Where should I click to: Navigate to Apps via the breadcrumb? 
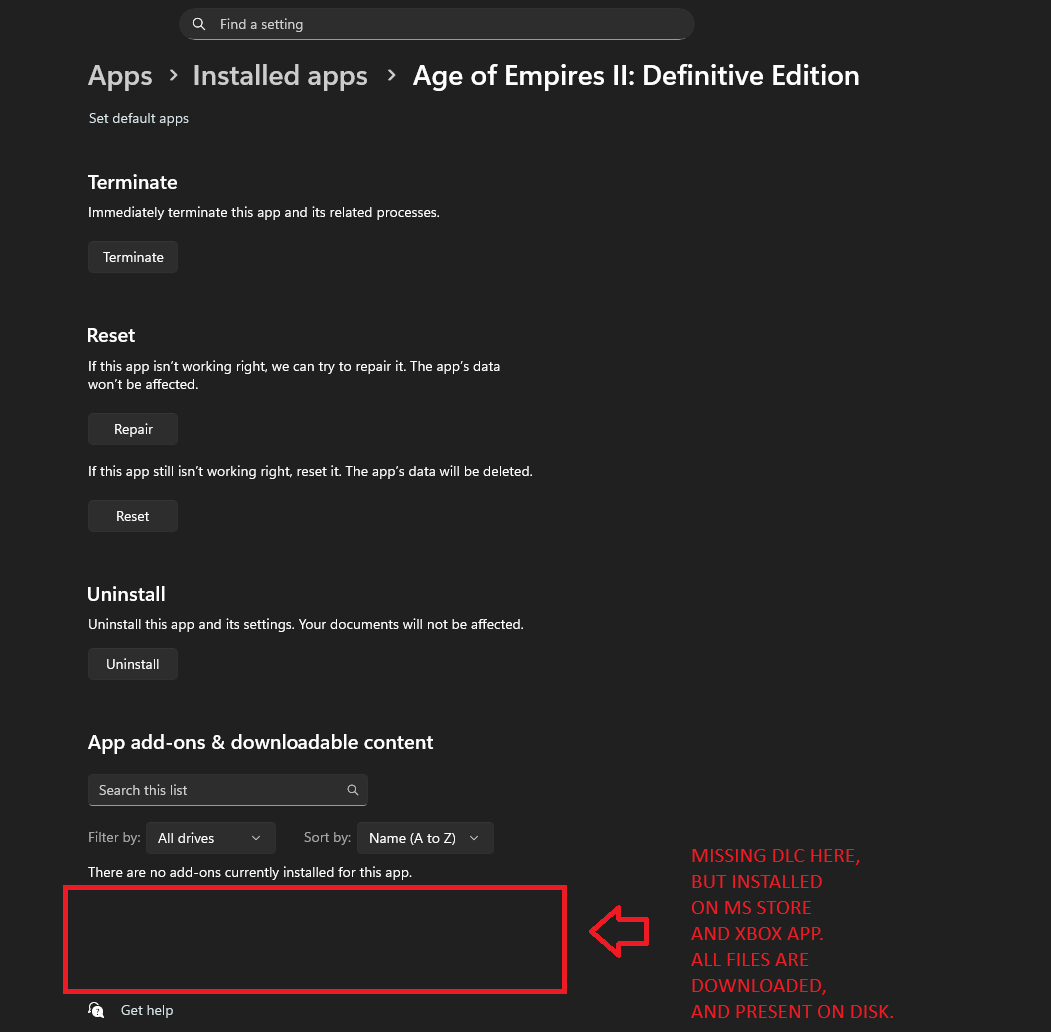(119, 75)
